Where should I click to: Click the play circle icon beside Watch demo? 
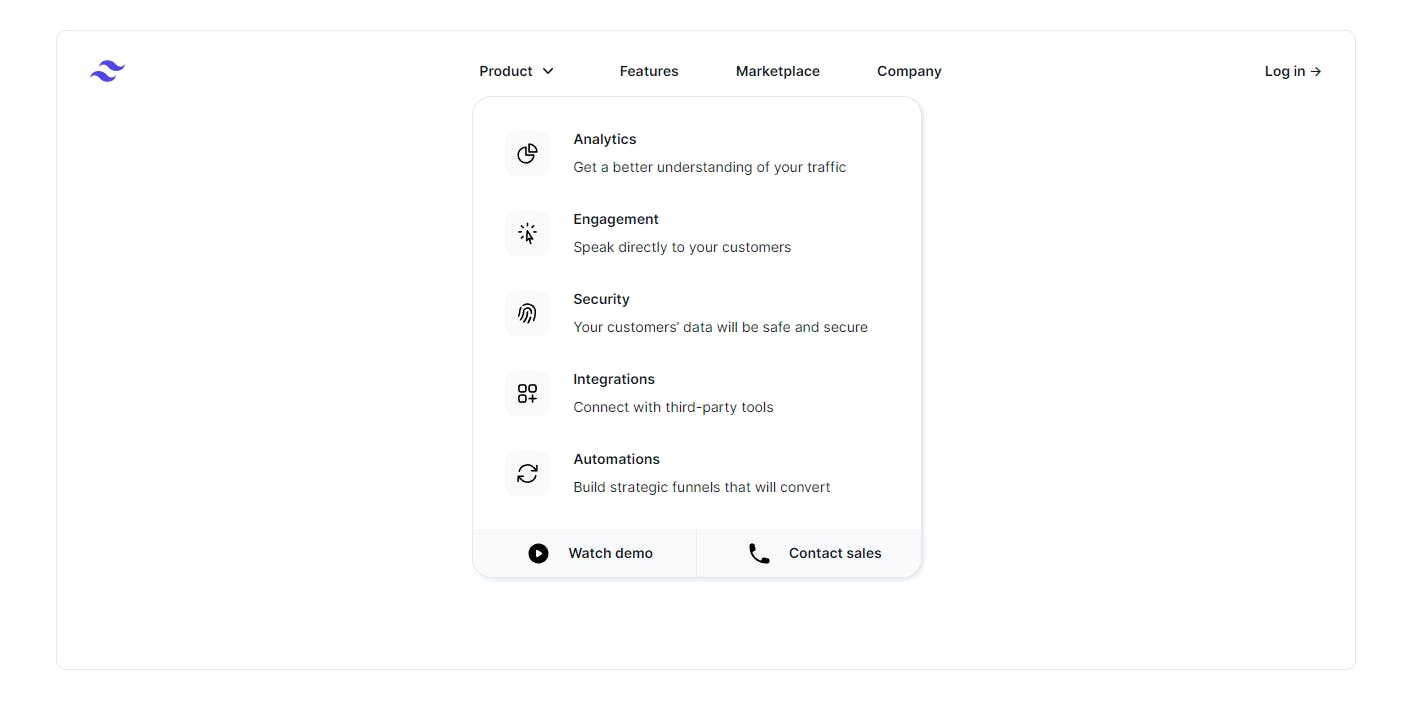pos(538,553)
